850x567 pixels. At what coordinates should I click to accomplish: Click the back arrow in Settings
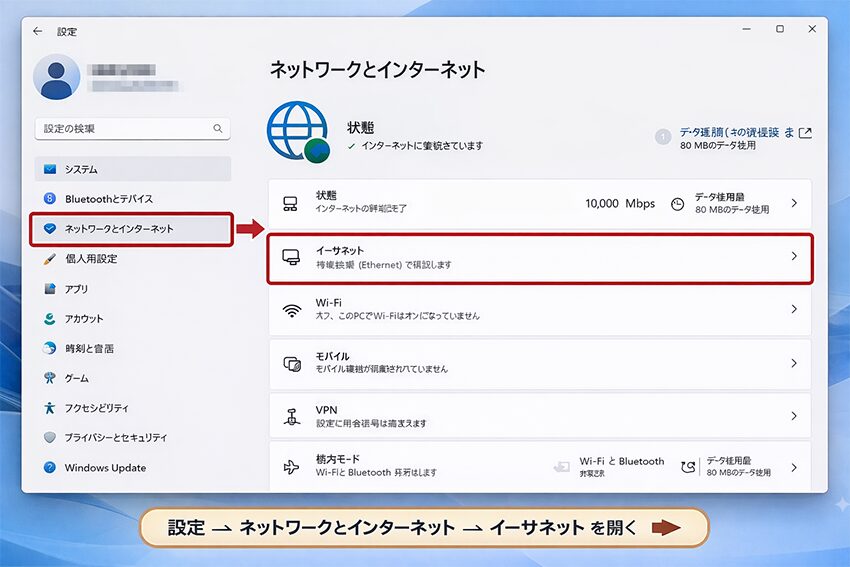pos(38,31)
